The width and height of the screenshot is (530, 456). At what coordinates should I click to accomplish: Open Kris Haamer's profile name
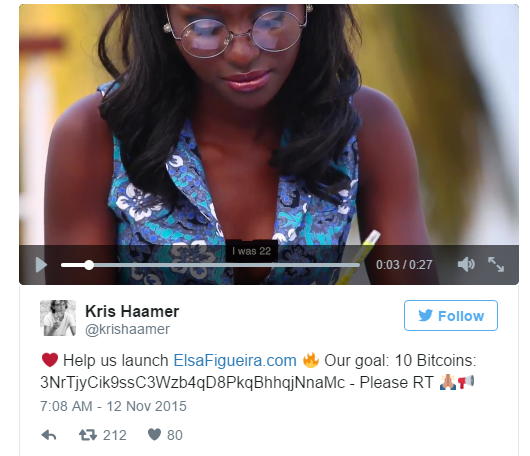132,311
